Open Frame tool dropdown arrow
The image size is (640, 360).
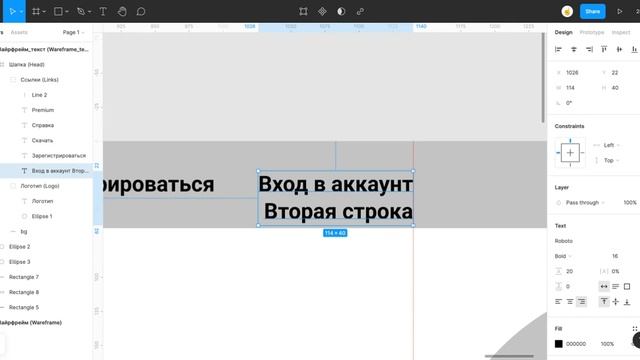coord(44,12)
